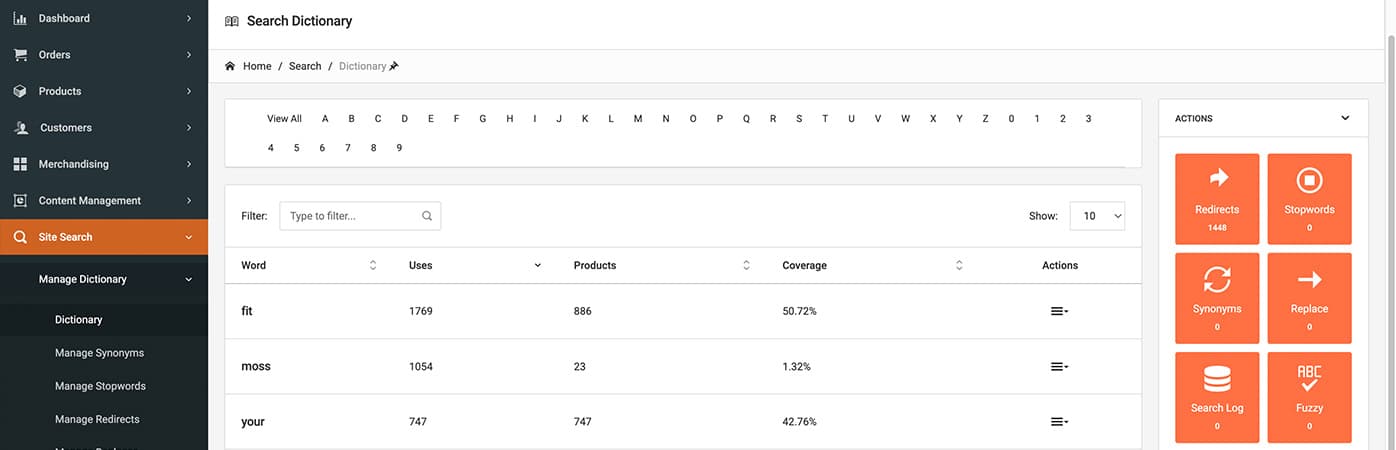Expand the Merchandising sidebar menu
This screenshot has height=450, width=1396.
coord(104,164)
